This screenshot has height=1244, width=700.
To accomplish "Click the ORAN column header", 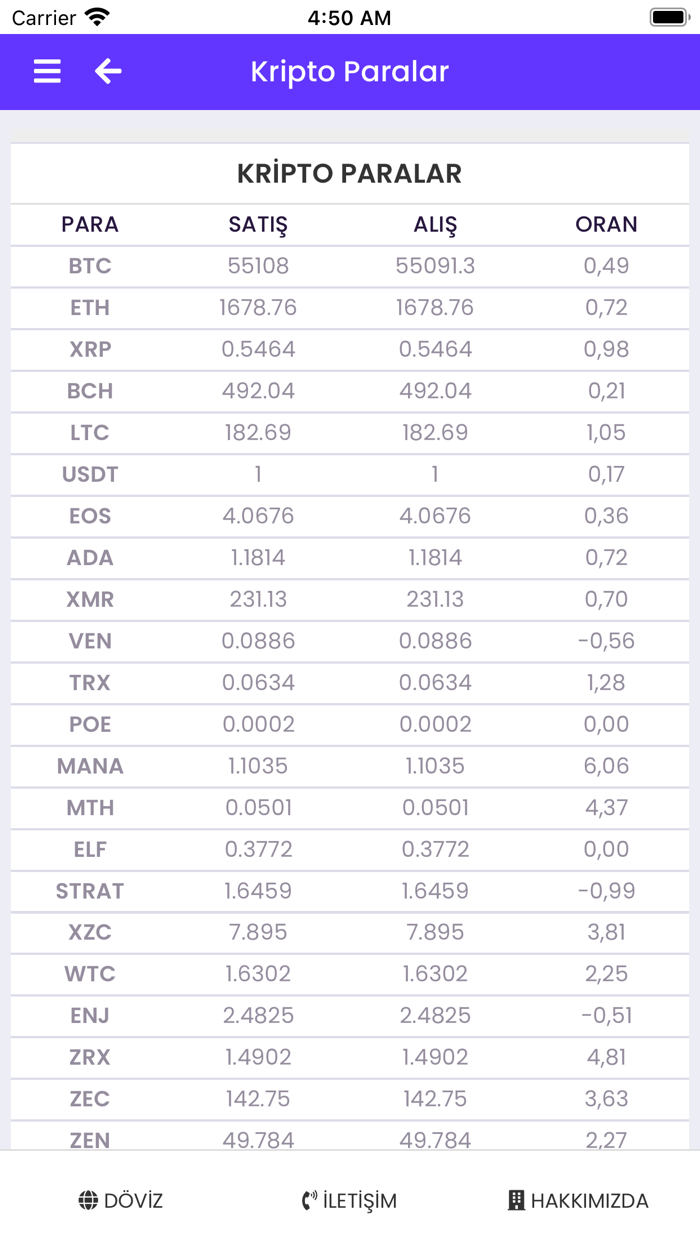I will [x=606, y=224].
